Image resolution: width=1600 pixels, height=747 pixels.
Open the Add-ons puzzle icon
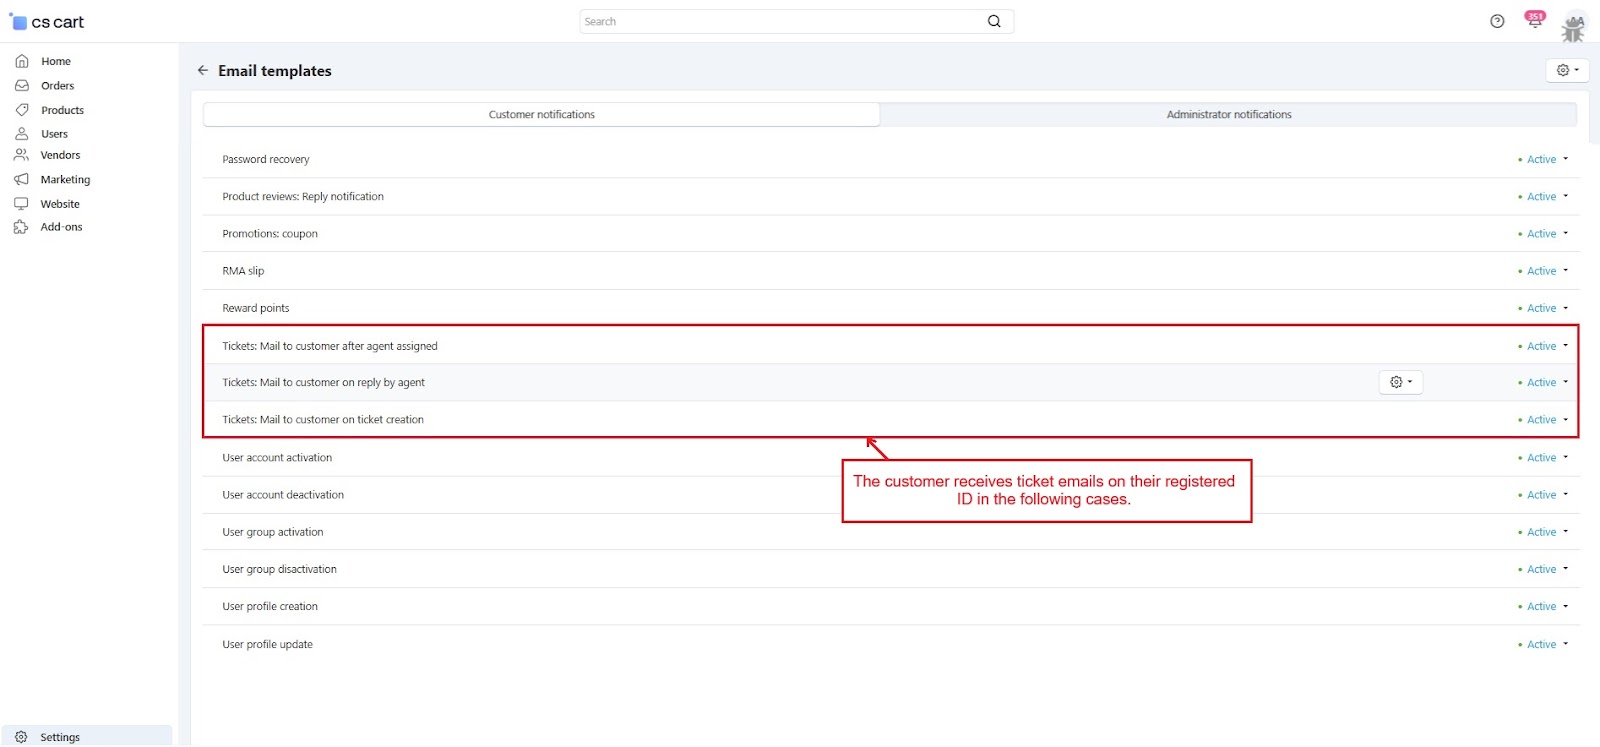click(x=21, y=227)
